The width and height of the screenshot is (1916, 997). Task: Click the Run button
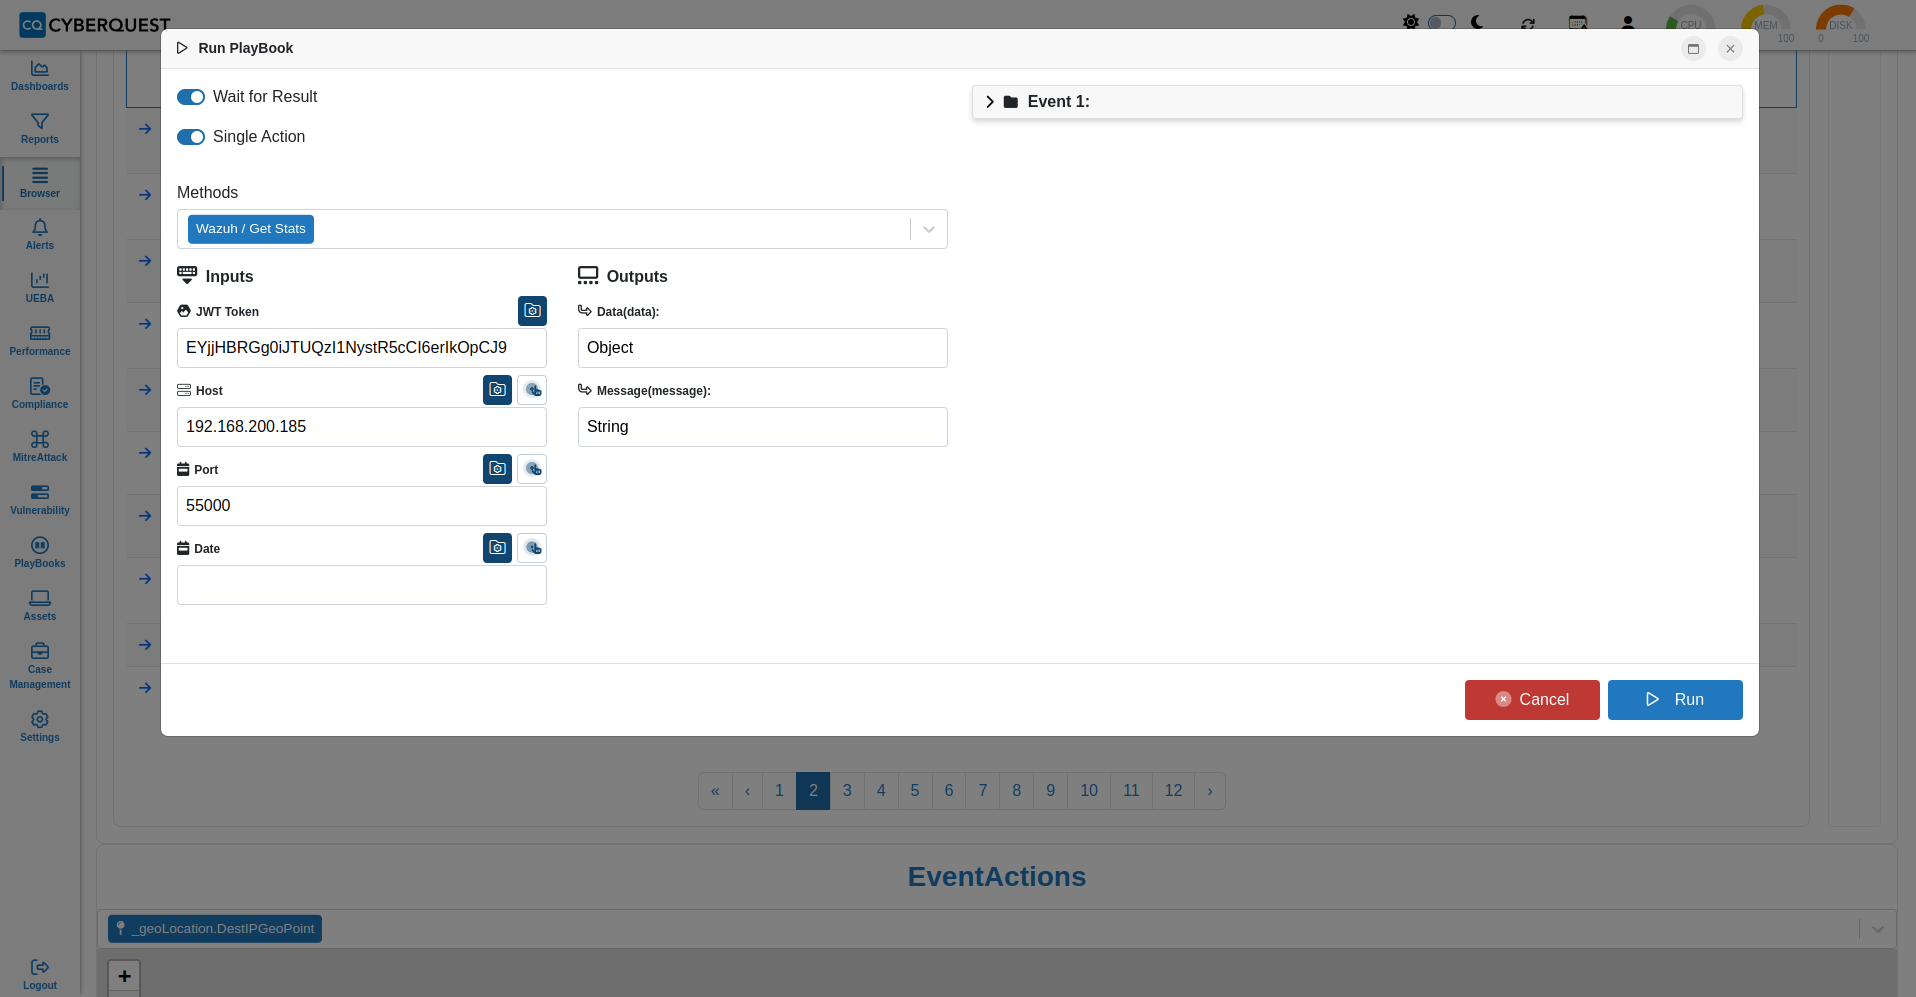[1675, 700]
